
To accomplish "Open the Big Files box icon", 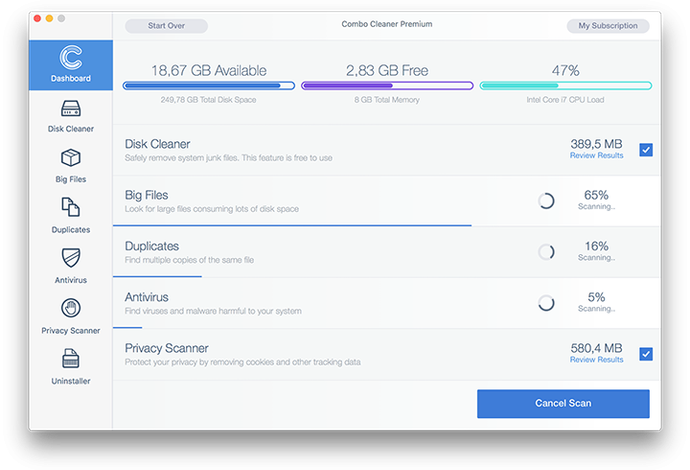I will coord(71,158).
